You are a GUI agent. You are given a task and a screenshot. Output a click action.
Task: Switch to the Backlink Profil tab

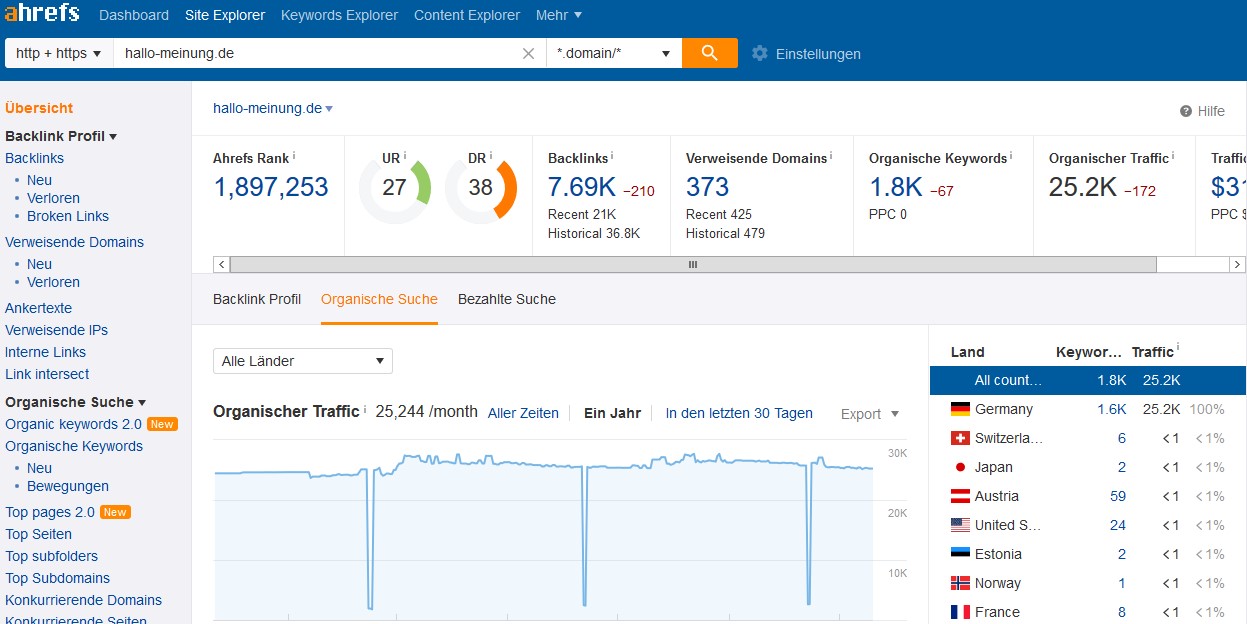tap(257, 299)
